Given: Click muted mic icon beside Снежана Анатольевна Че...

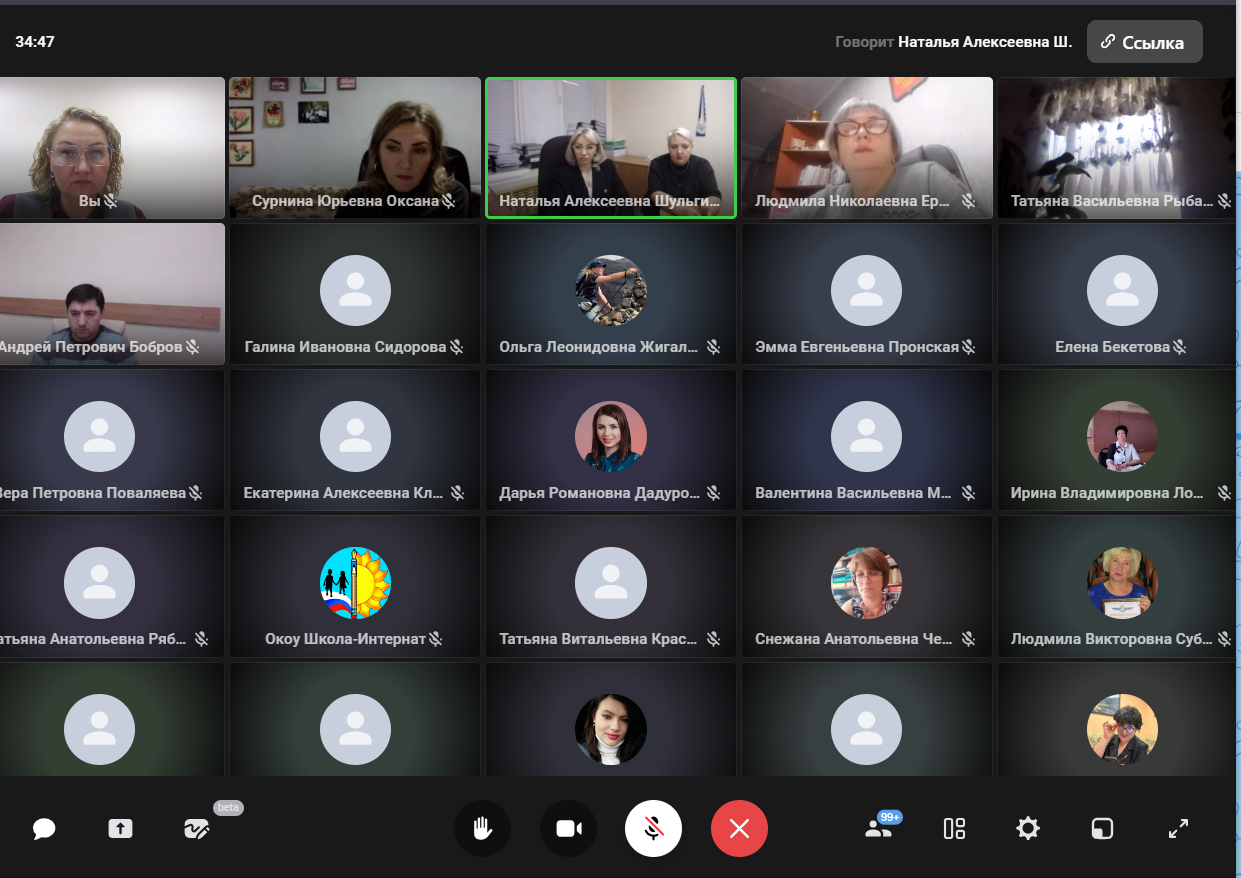Looking at the screenshot, I should [968, 638].
